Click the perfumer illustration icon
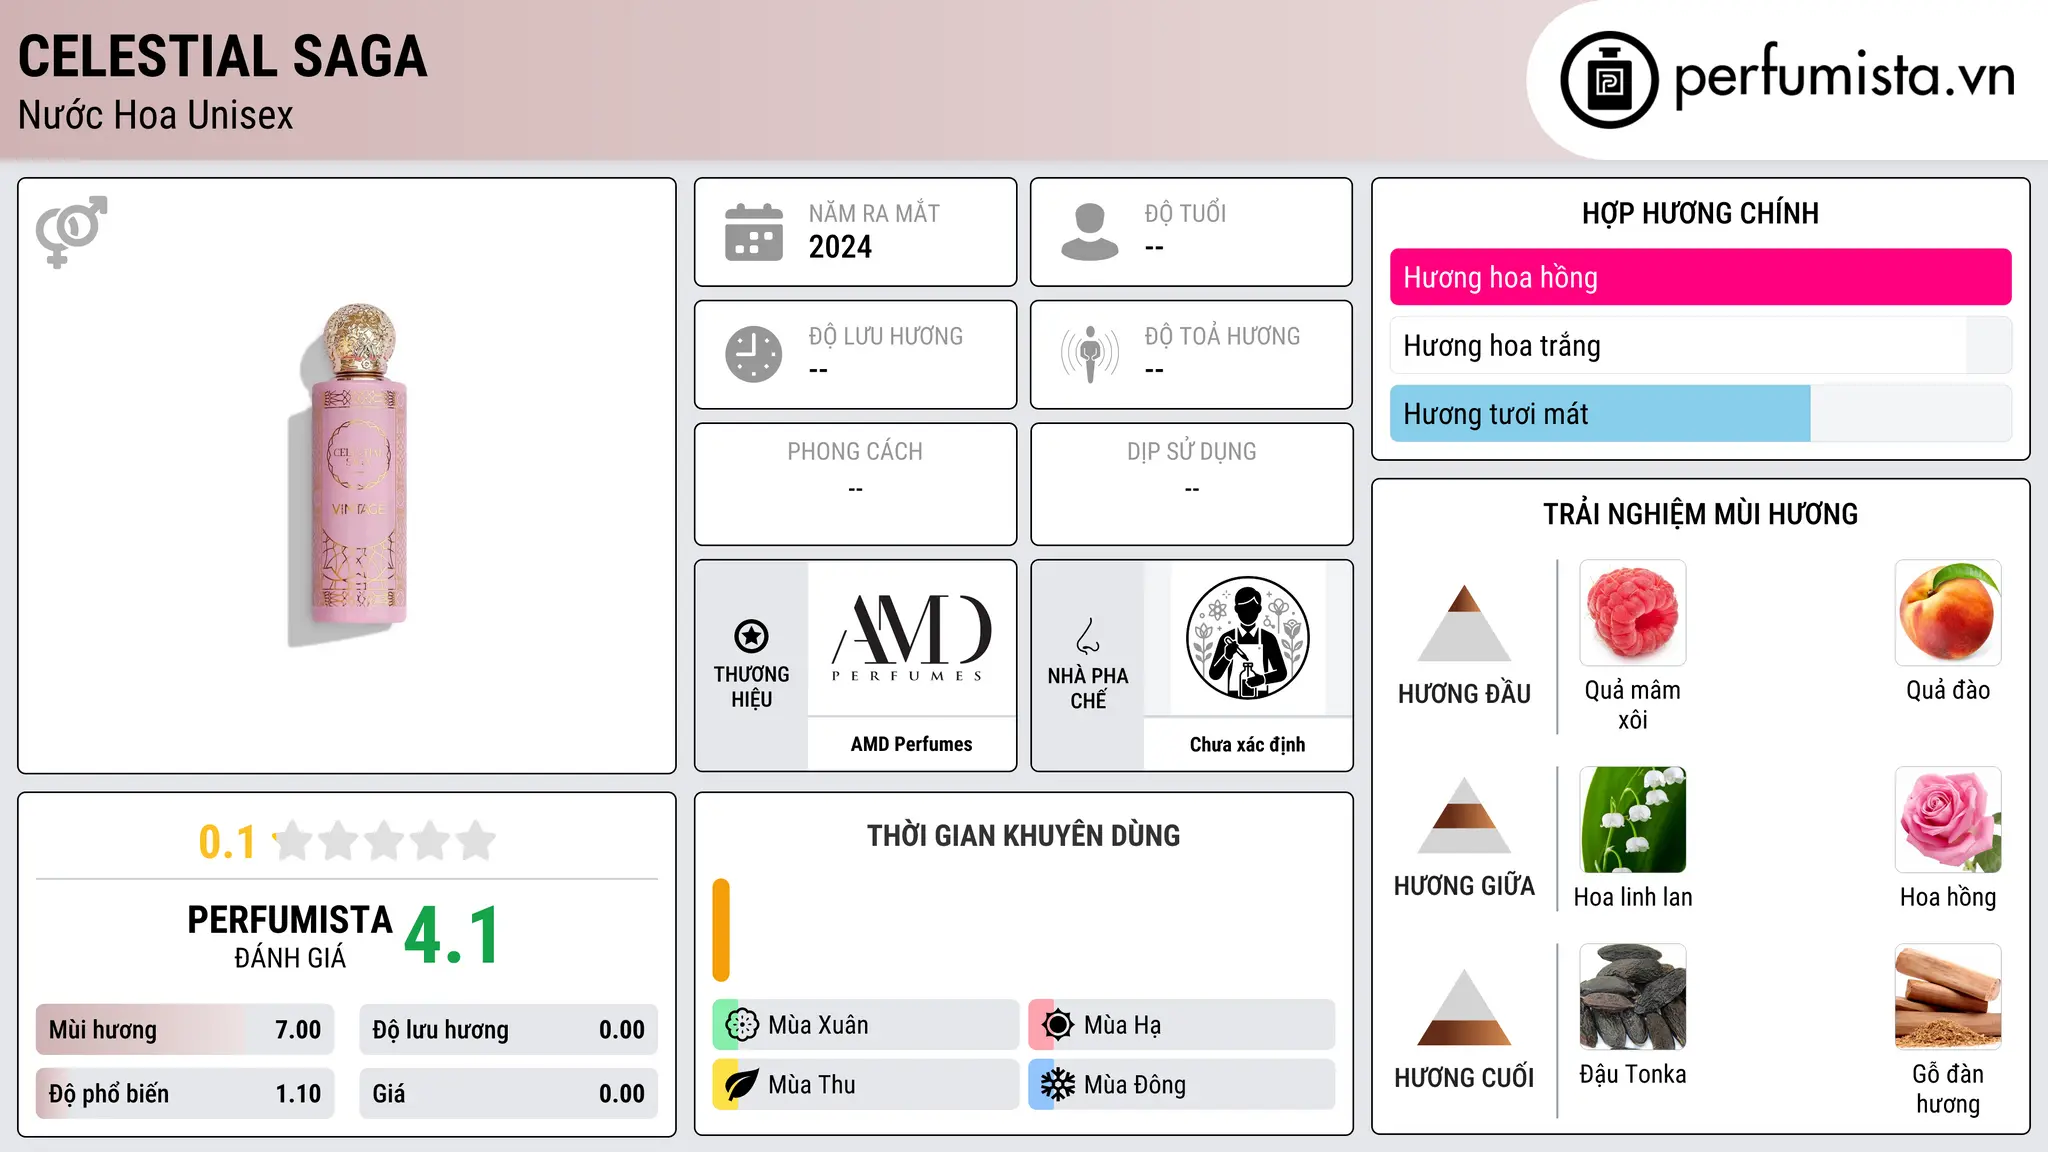Image resolution: width=2048 pixels, height=1152 pixels. click(x=1247, y=638)
